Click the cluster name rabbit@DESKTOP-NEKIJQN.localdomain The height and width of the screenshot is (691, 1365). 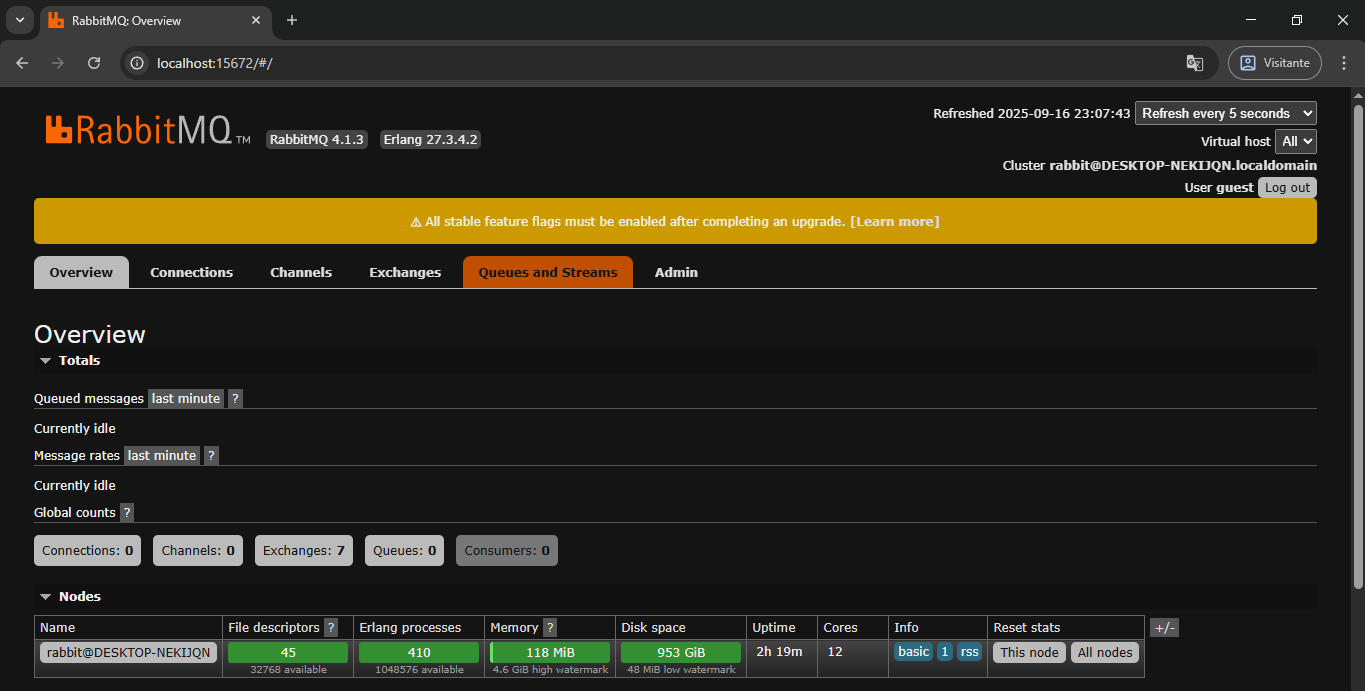click(1183, 165)
